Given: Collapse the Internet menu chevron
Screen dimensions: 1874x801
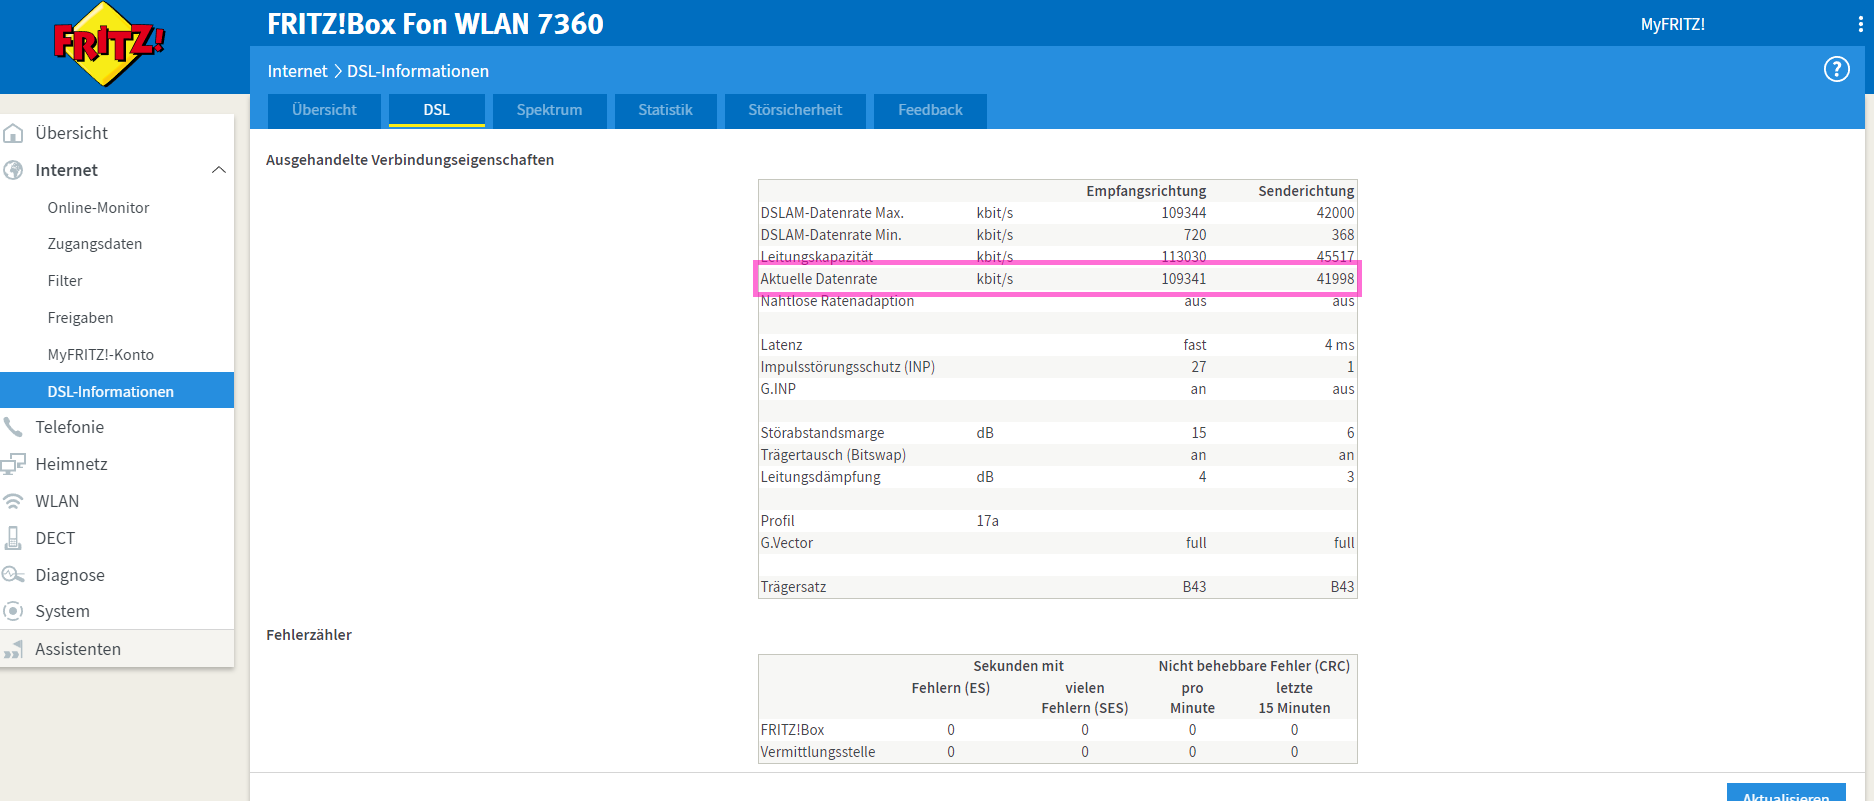Looking at the screenshot, I should [x=218, y=170].
